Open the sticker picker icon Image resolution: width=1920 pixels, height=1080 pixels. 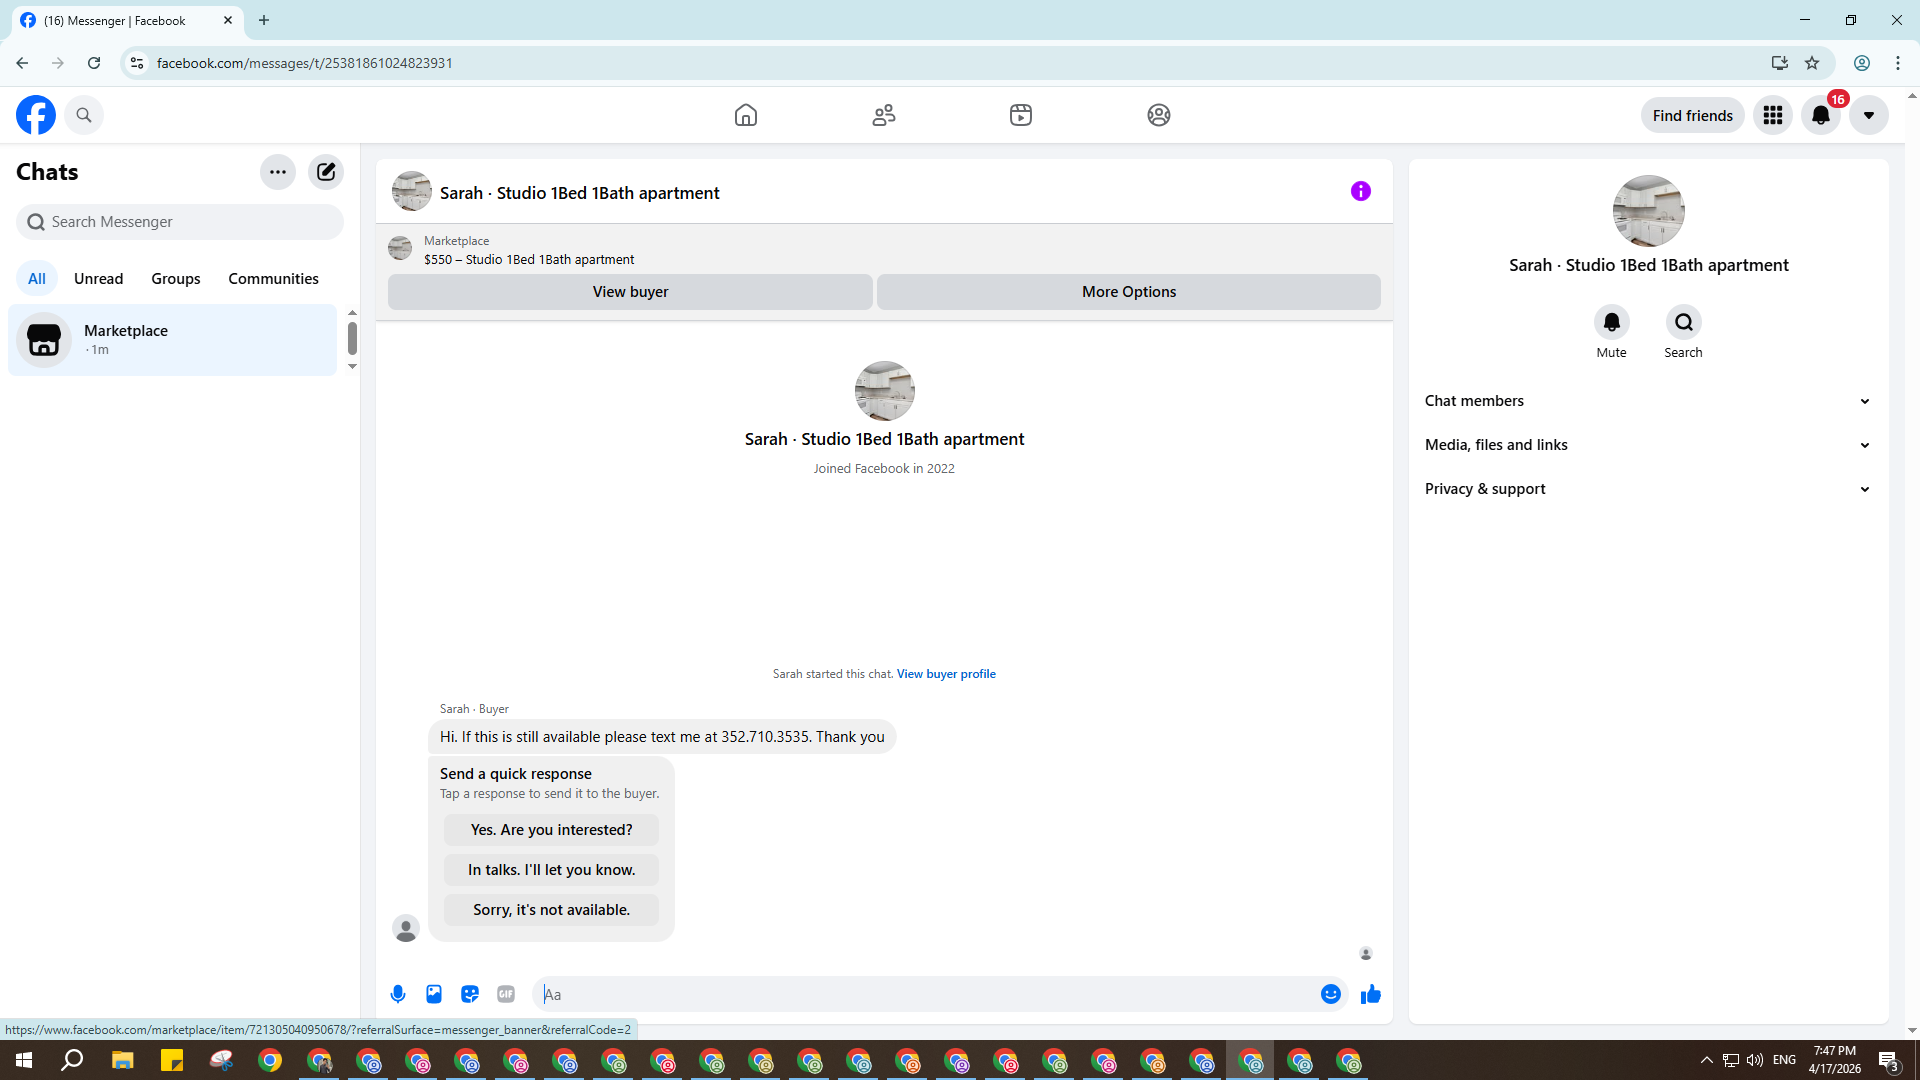[470, 994]
